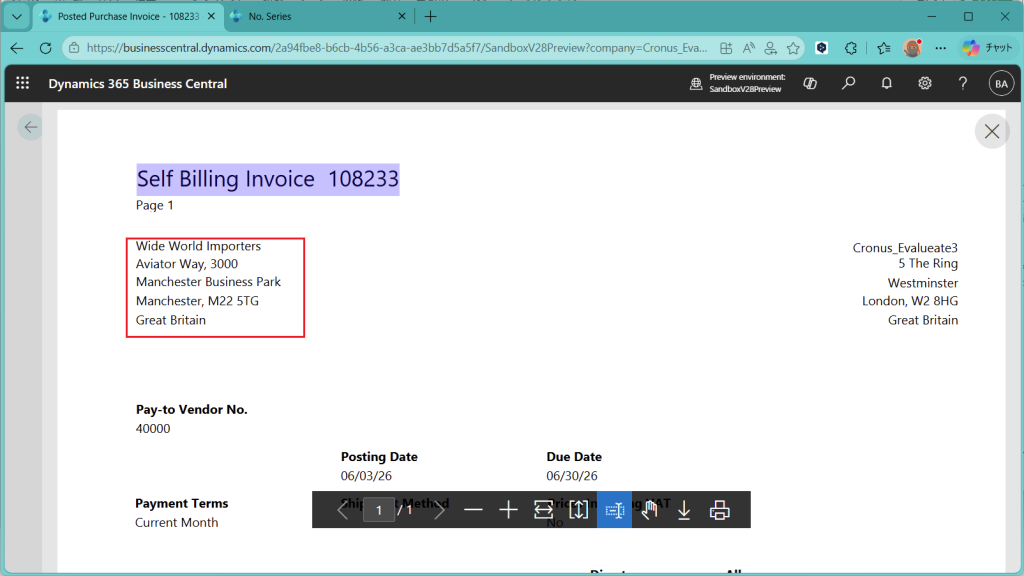This screenshot has height=576, width=1024.
Task: Click the print icon in the PDF toolbar
Action: point(719,510)
